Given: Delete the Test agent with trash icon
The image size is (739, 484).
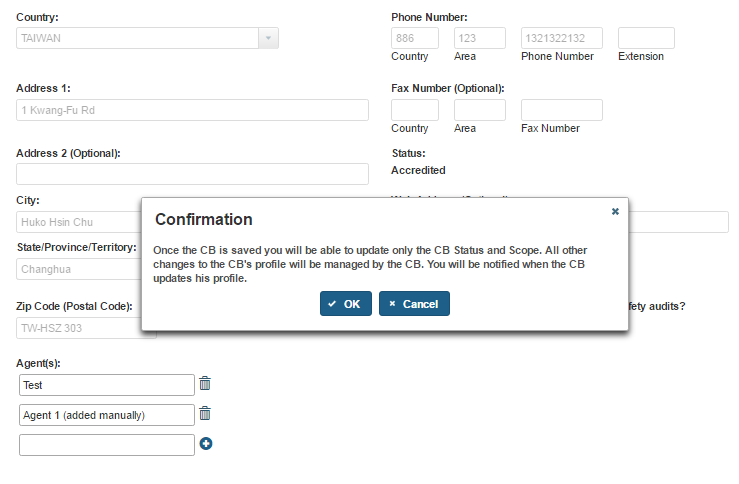Looking at the screenshot, I should pyautogui.click(x=205, y=384).
